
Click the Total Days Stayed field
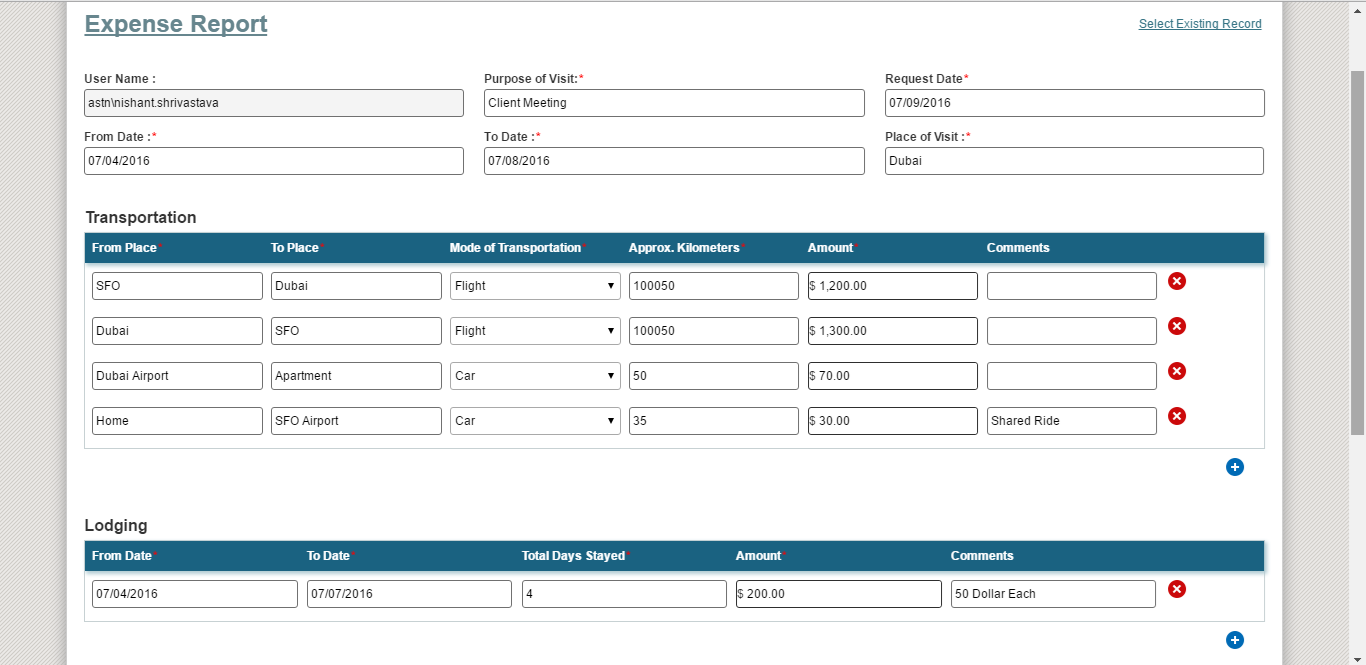[x=624, y=594]
